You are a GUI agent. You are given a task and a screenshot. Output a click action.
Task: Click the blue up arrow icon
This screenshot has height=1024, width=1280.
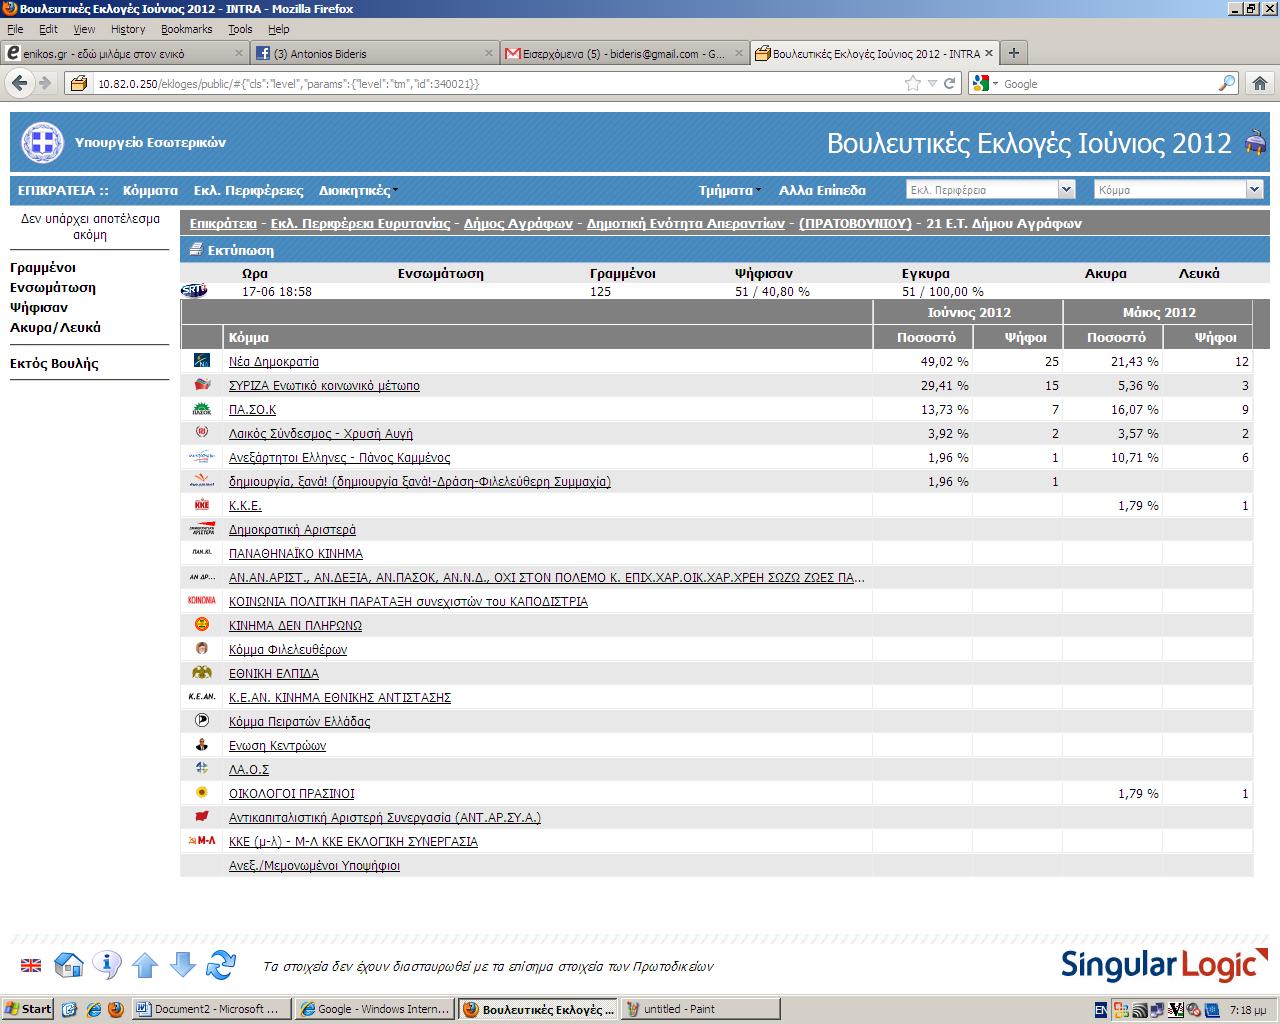point(145,965)
